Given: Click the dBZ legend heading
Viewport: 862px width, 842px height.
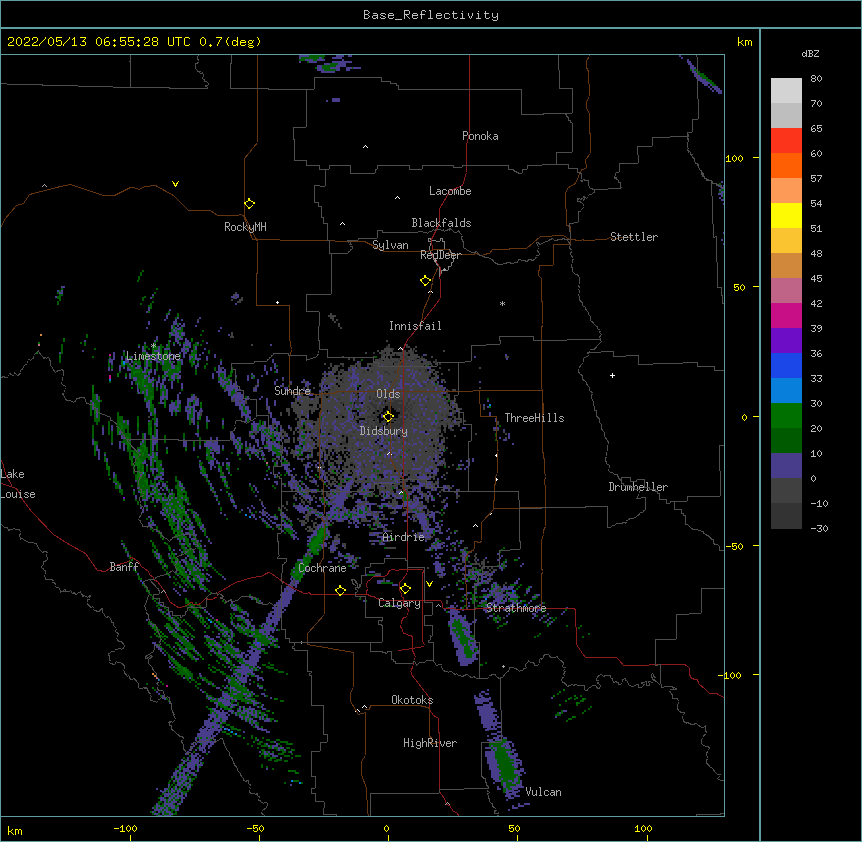Looking at the screenshot, I should (810, 54).
